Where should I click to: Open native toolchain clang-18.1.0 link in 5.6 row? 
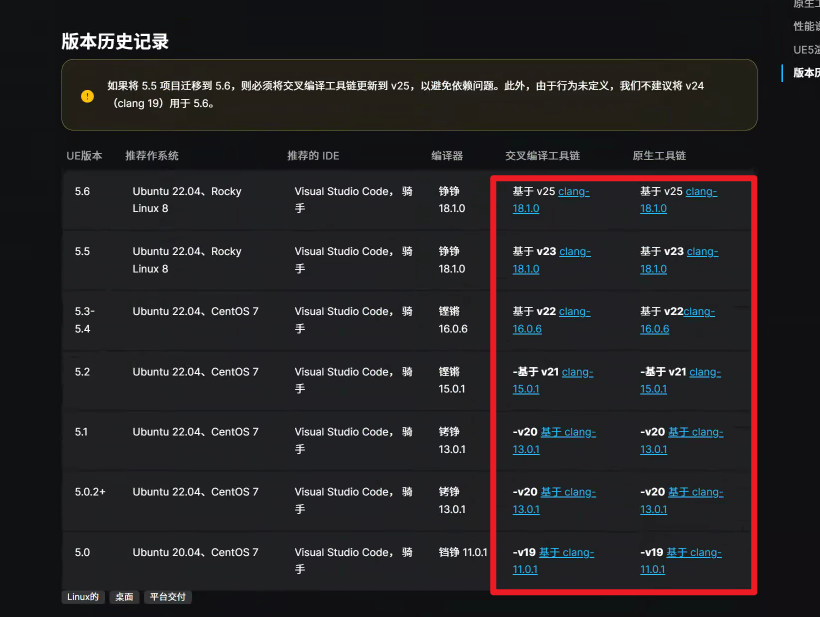(x=678, y=200)
